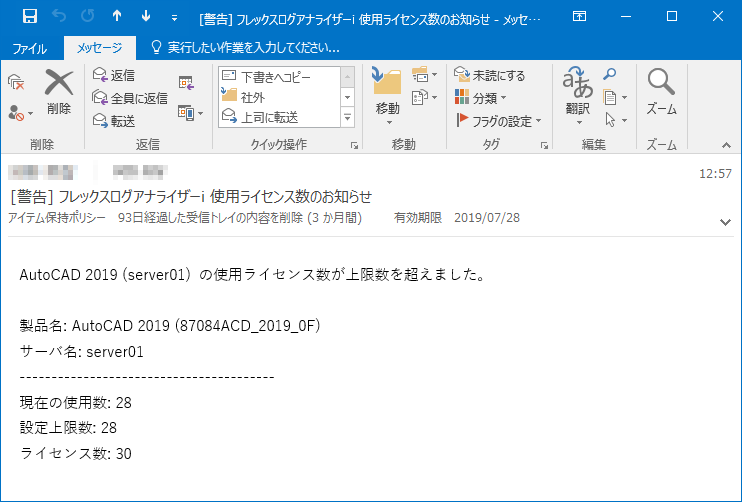Click the ribbon display options icon
742x502 pixels.
click(x=579, y=17)
